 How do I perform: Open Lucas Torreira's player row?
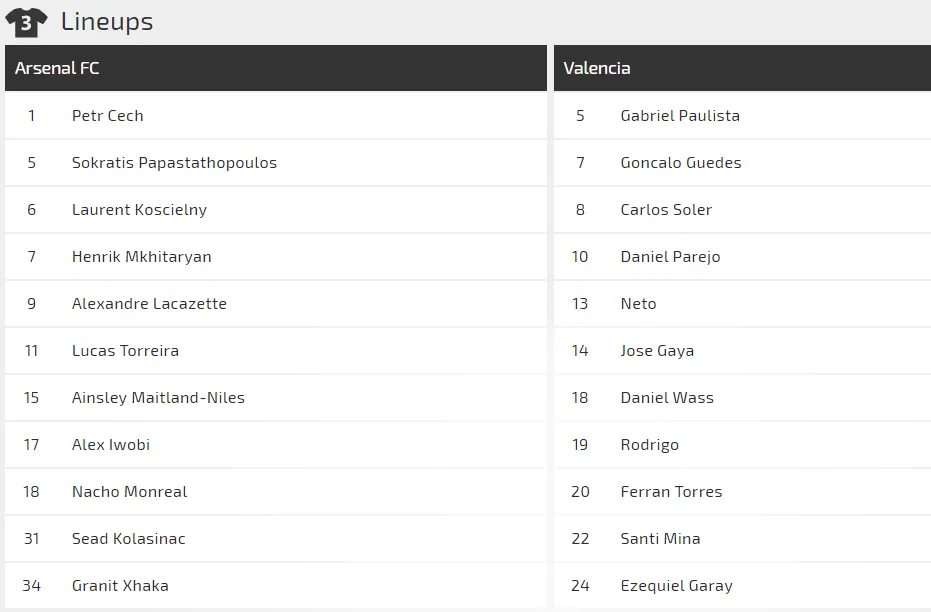125,351
